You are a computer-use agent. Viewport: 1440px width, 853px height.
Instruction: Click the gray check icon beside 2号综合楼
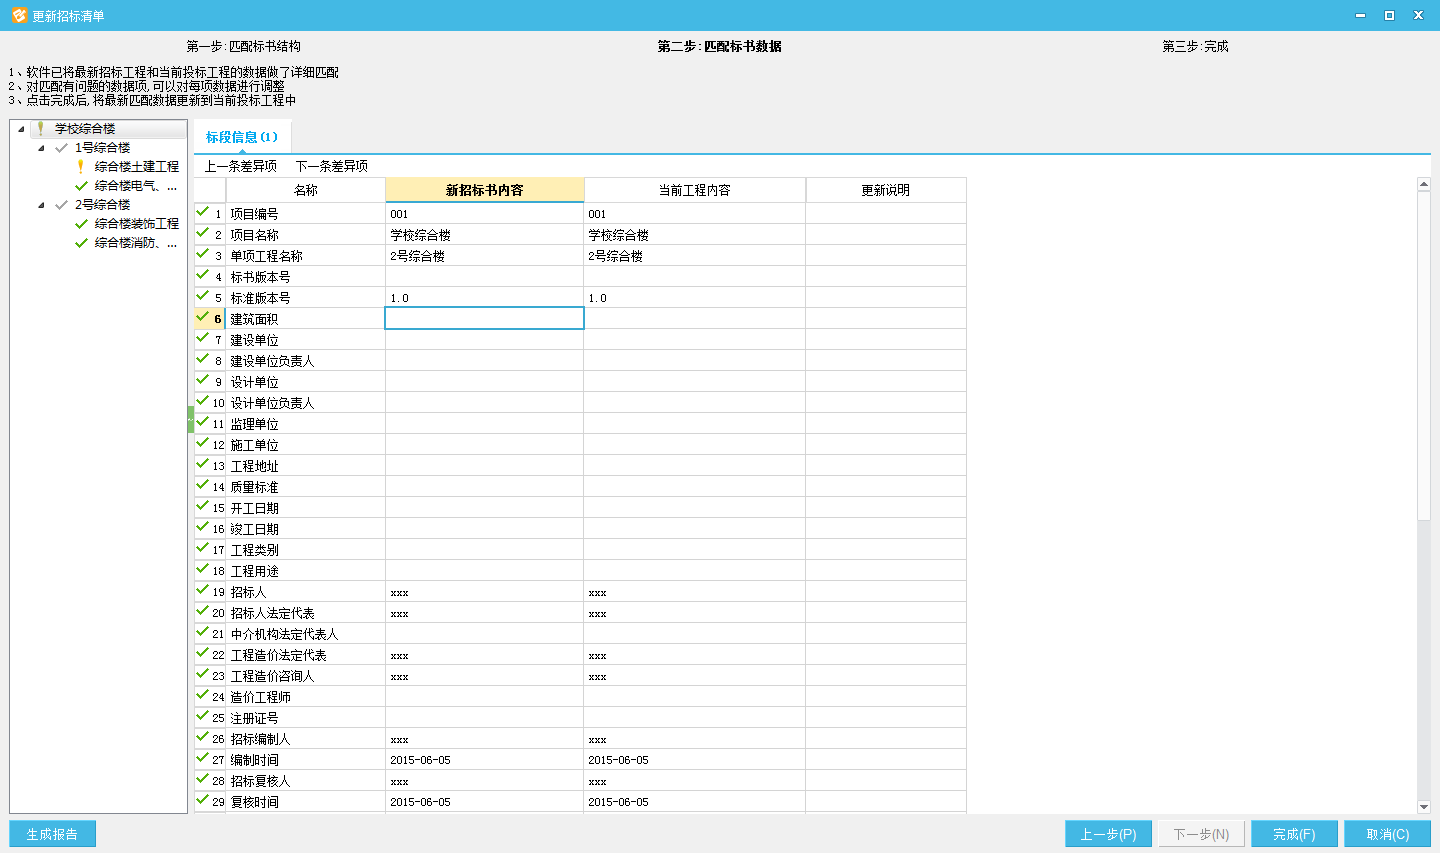click(61, 205)
